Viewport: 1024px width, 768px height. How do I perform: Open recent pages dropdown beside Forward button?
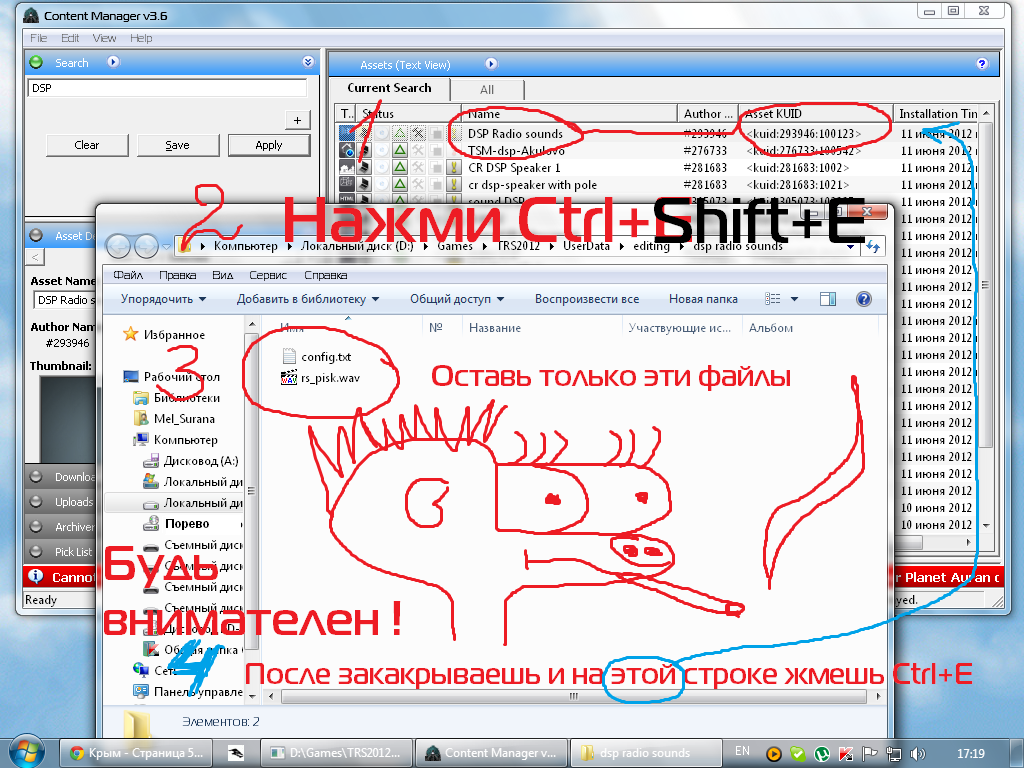coord(165,247)
